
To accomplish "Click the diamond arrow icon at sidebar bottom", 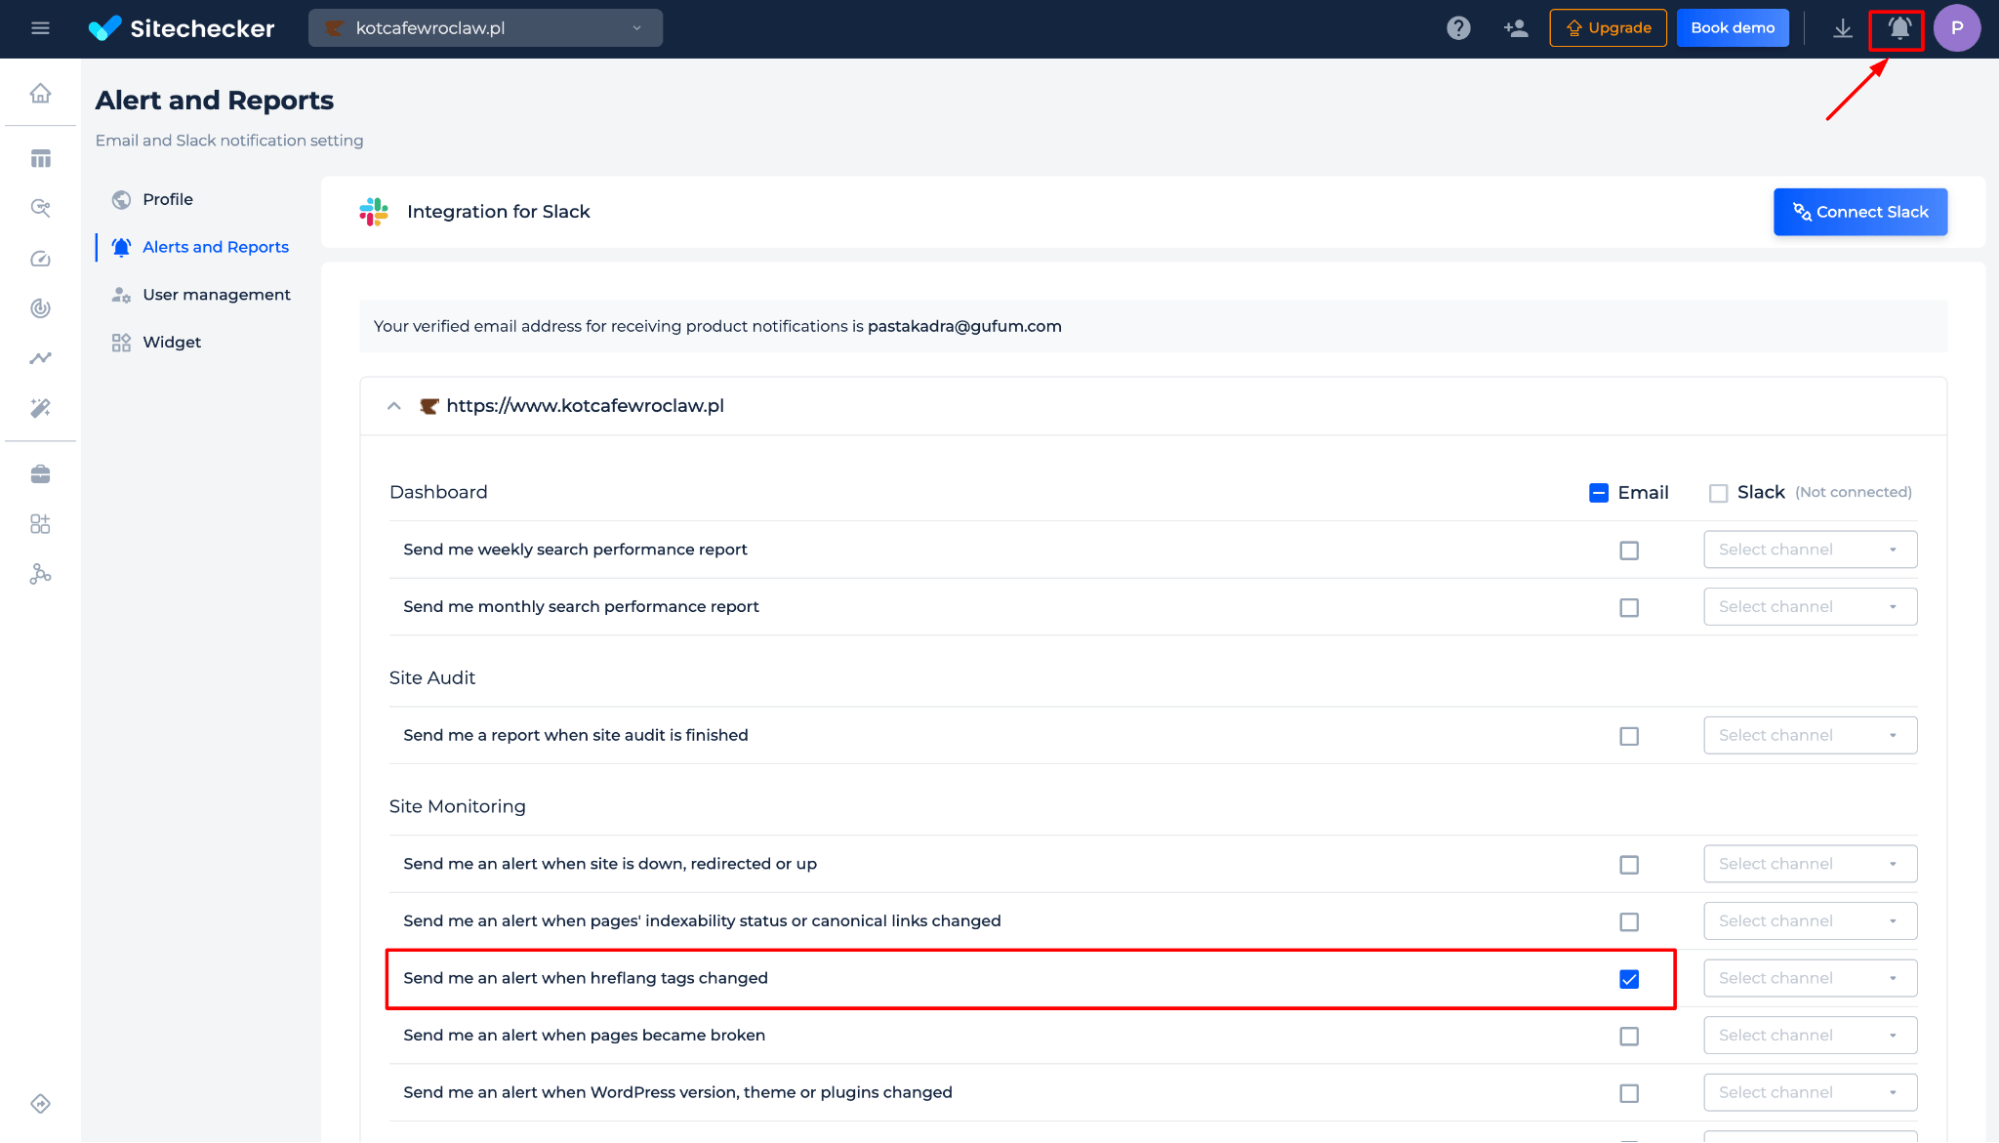I will [40, 1104].
